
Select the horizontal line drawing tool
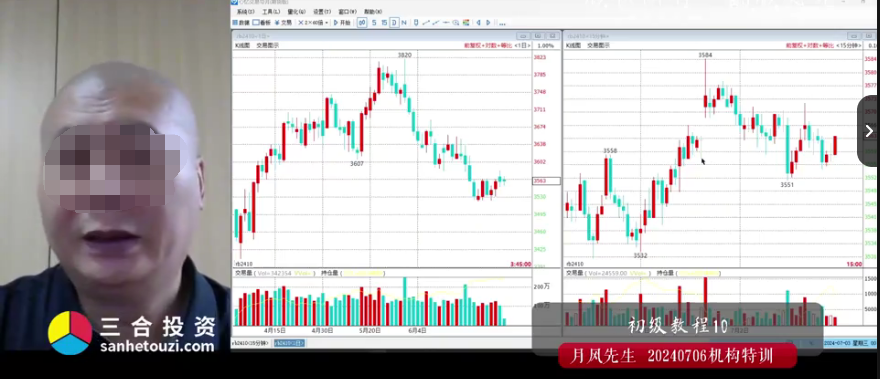446,22
